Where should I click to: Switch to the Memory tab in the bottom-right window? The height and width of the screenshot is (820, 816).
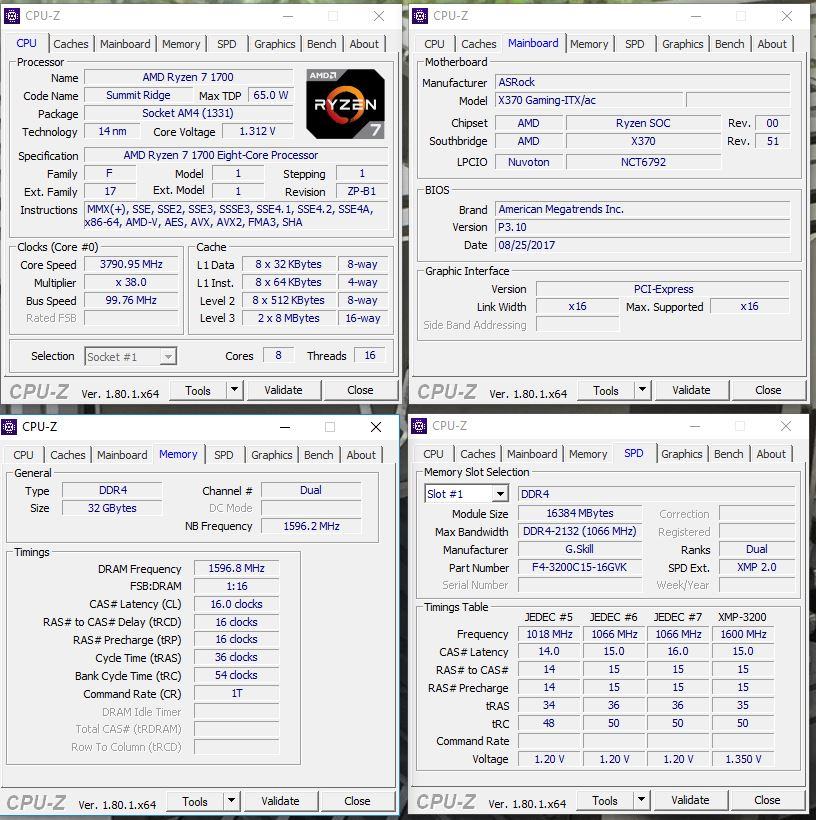click(x=588, y=454)
